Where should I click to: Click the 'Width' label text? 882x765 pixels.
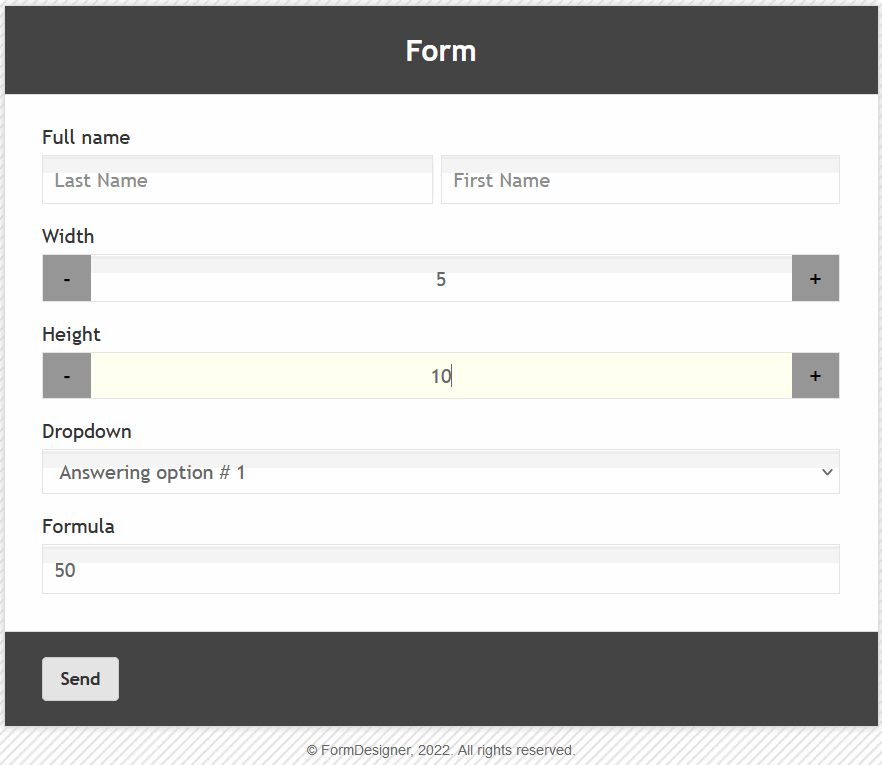(x=68, y=237)
